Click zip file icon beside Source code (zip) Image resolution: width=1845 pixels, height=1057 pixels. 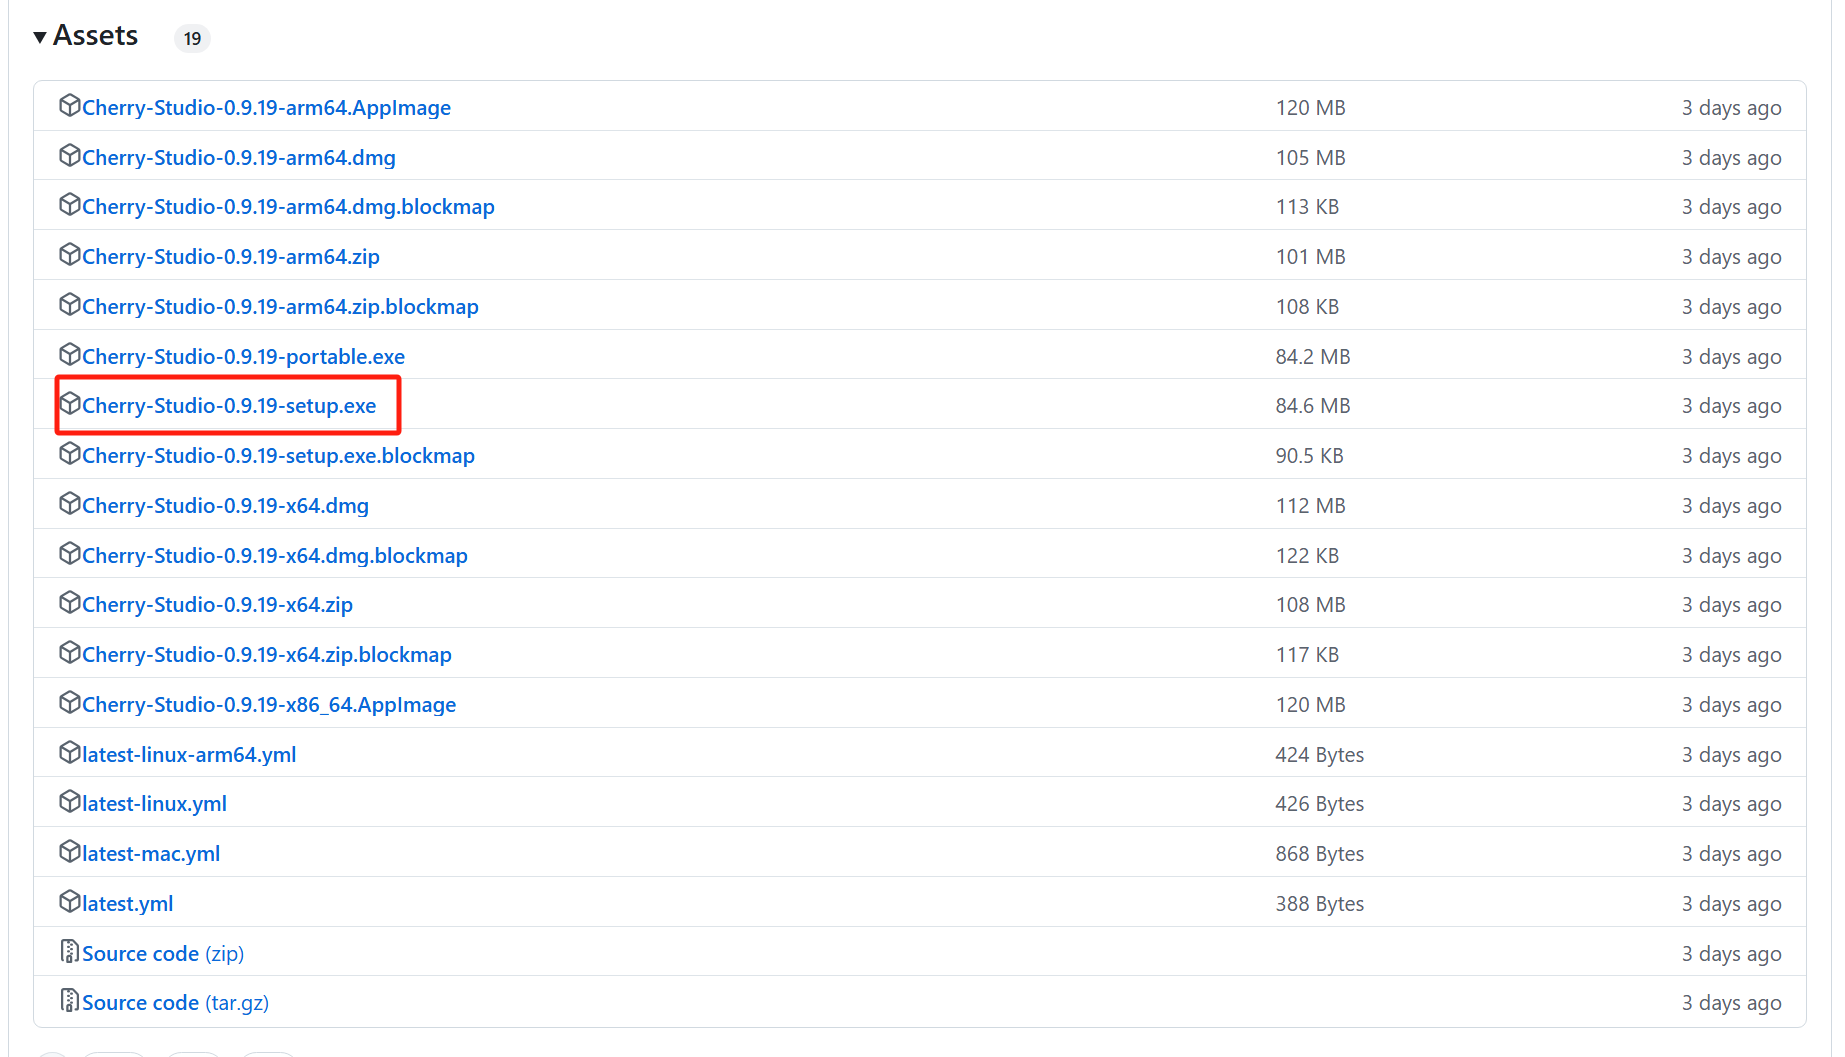click(x=69, y=951)
